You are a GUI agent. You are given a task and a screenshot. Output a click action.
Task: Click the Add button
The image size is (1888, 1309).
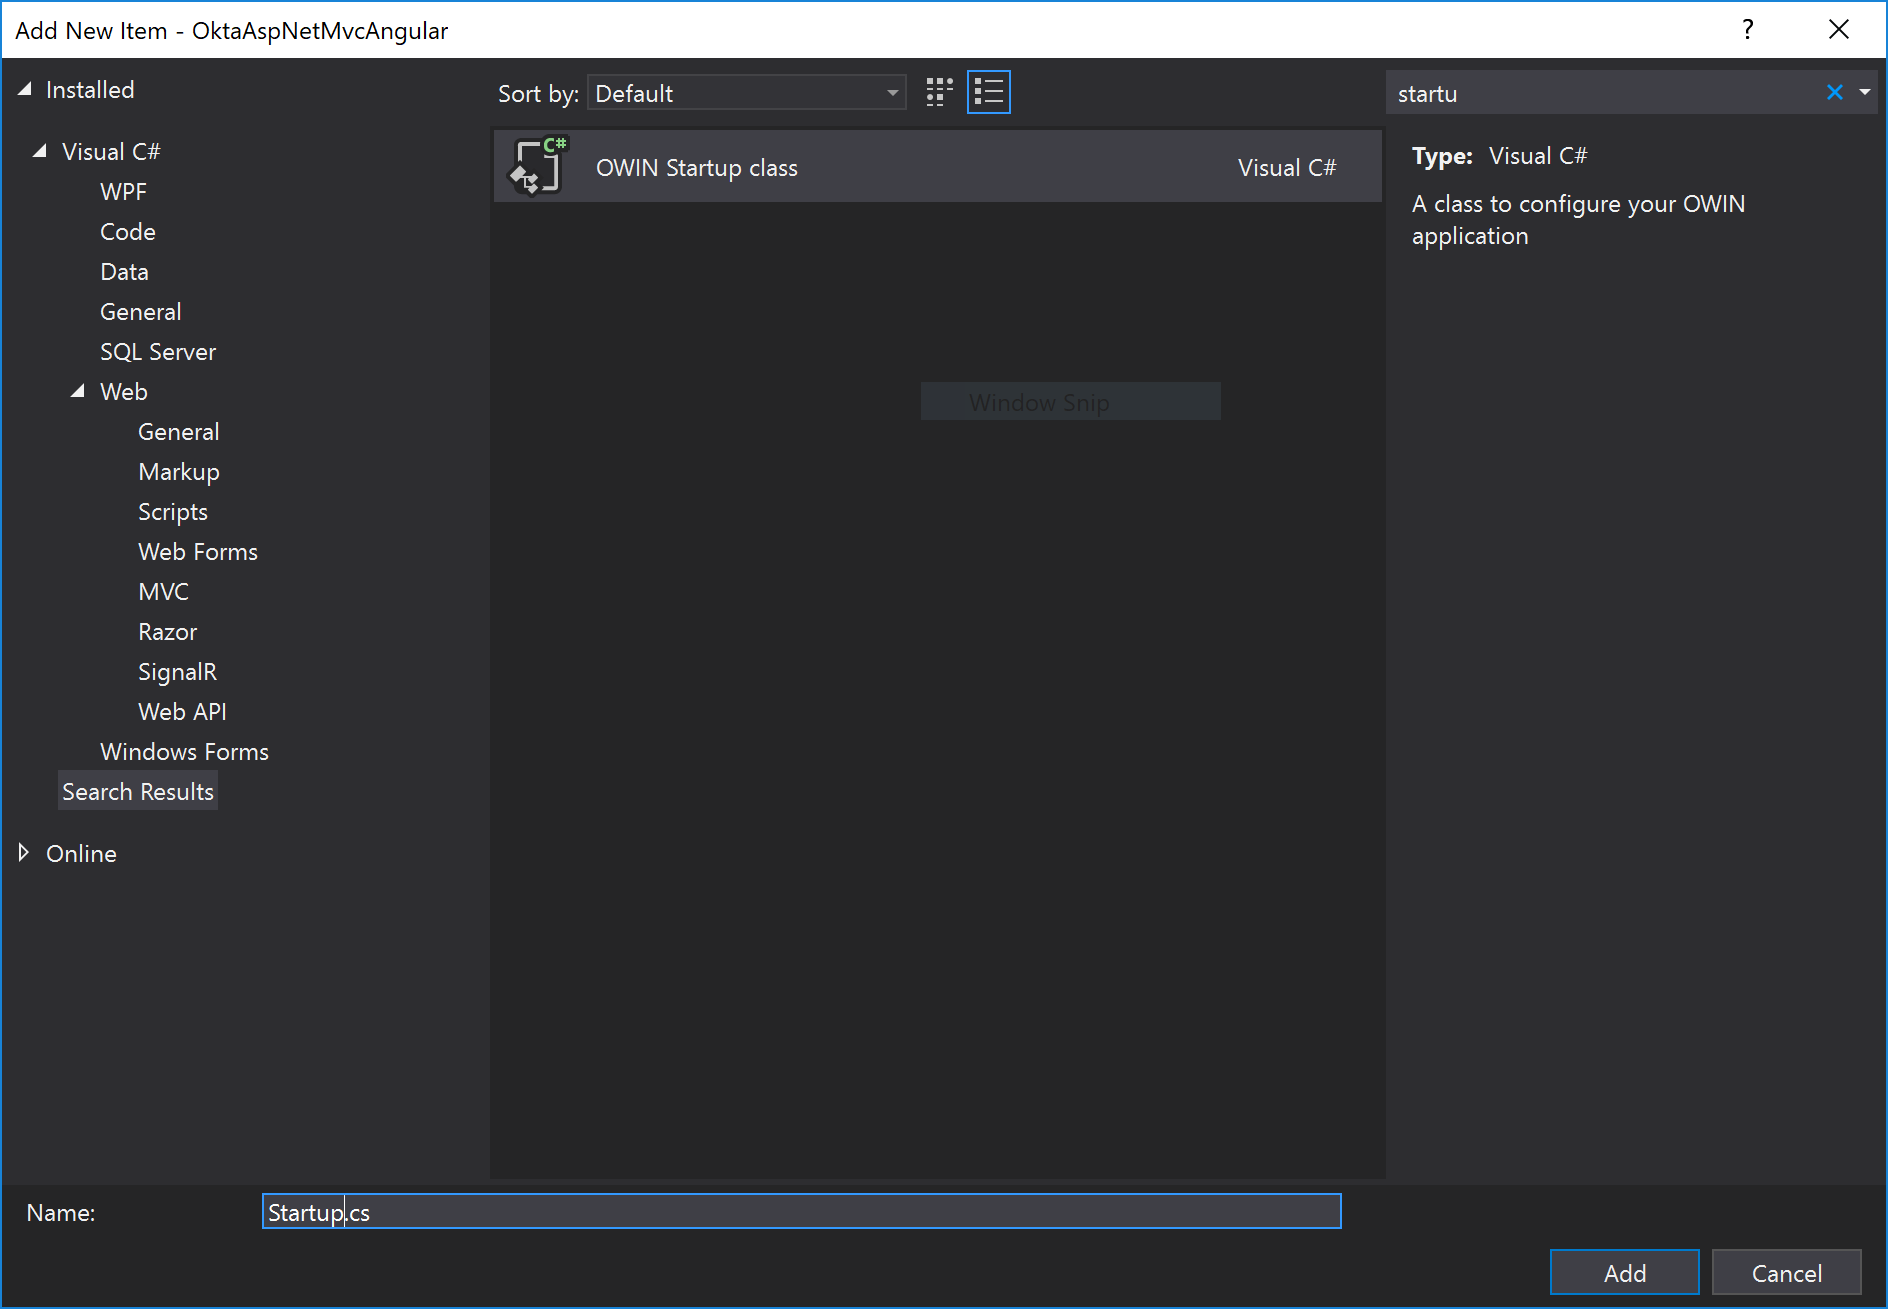(x=1623, y=1272)
